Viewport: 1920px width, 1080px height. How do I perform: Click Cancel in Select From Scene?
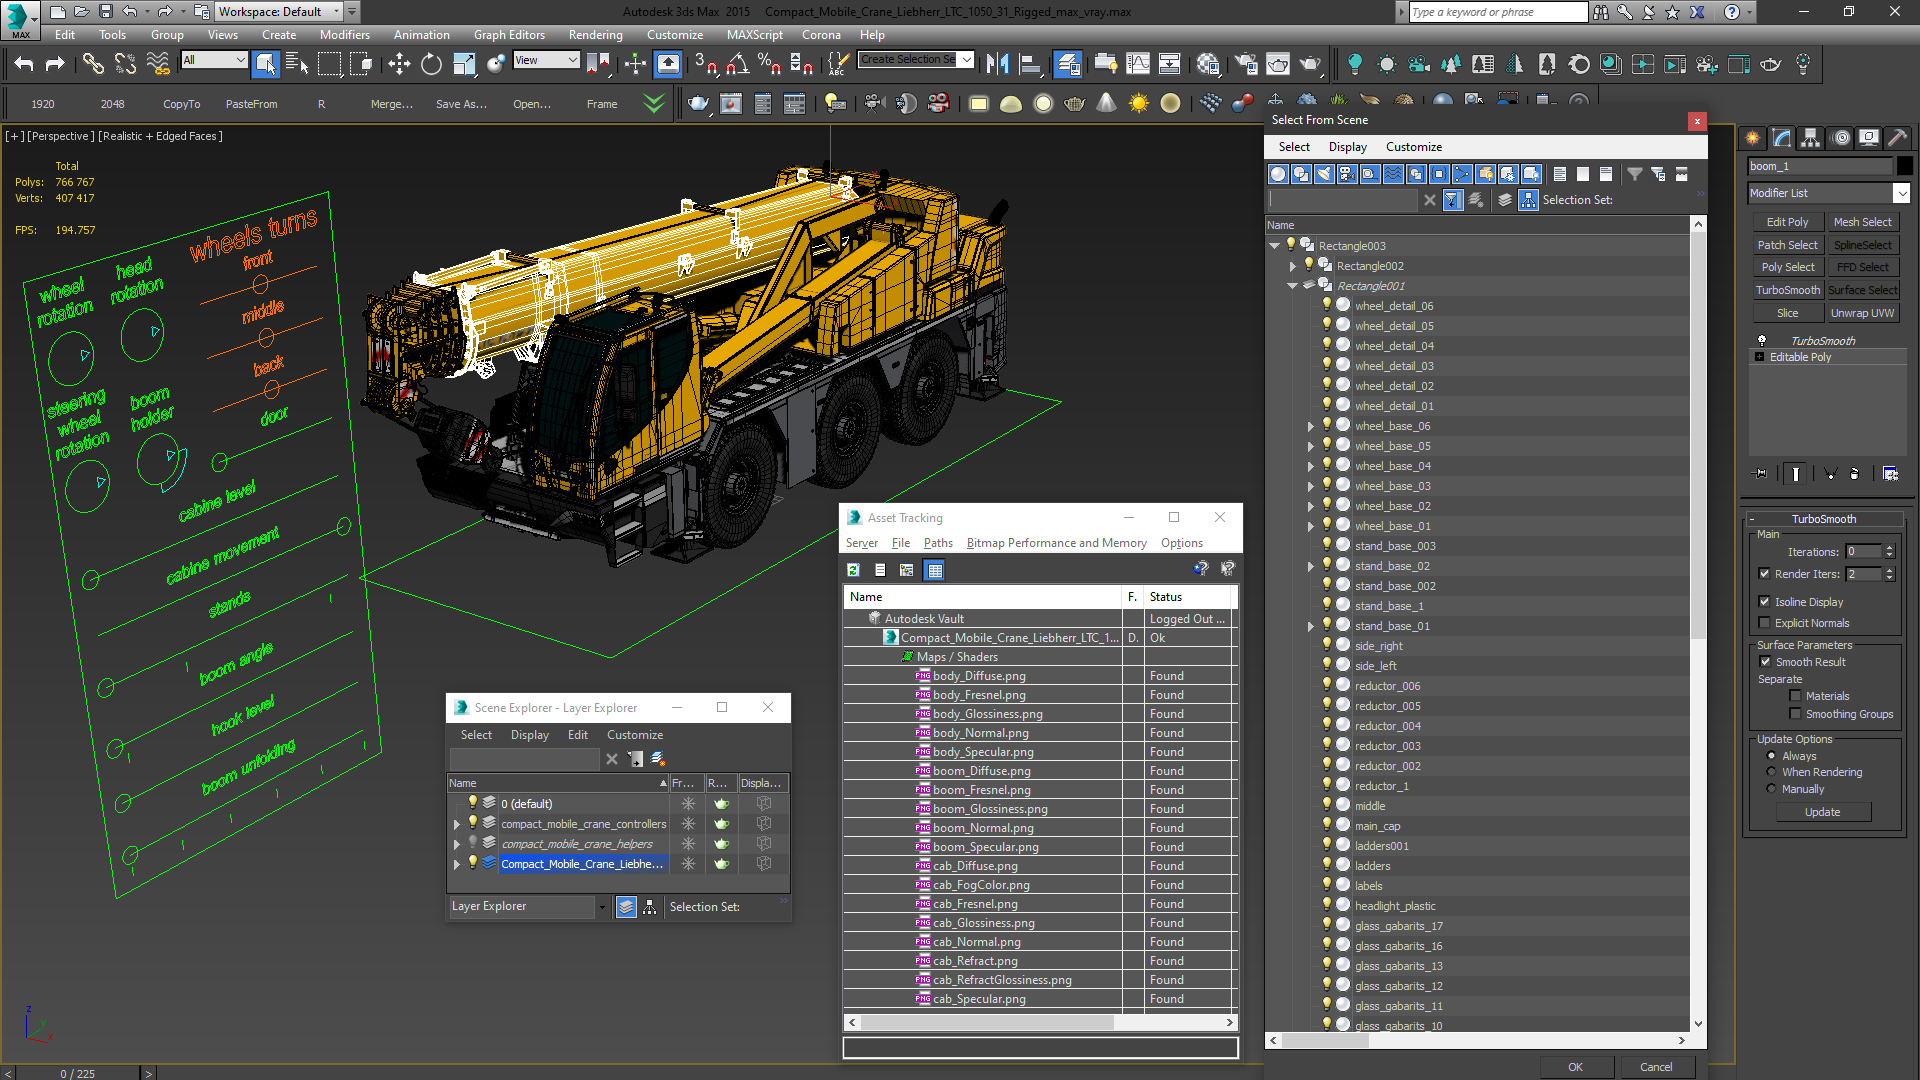1656,1067
